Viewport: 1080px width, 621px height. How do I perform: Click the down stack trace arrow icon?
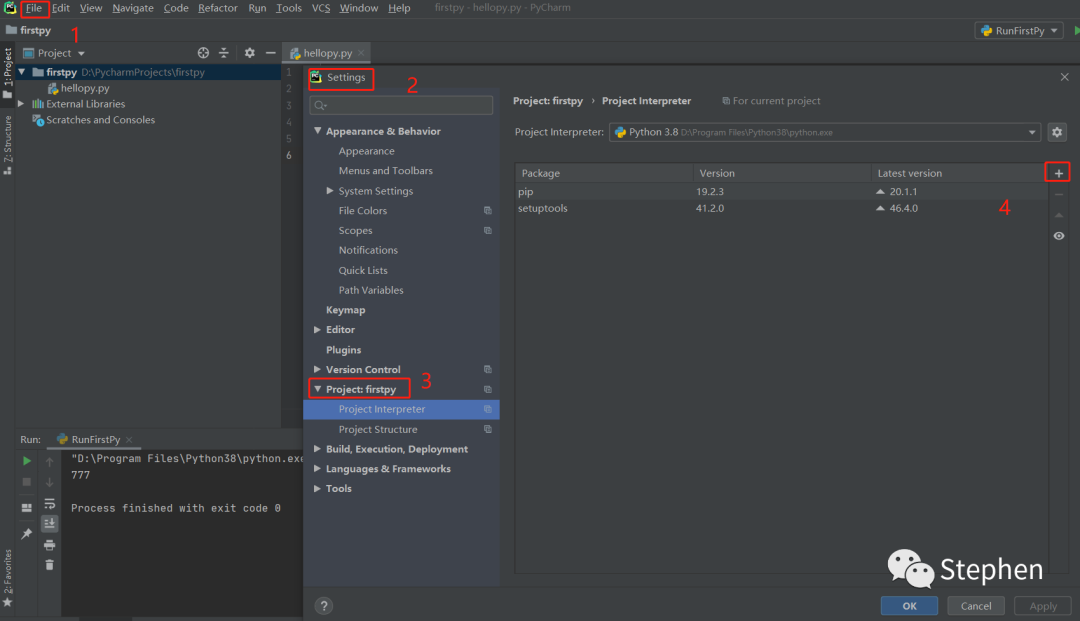pos(50,482)
